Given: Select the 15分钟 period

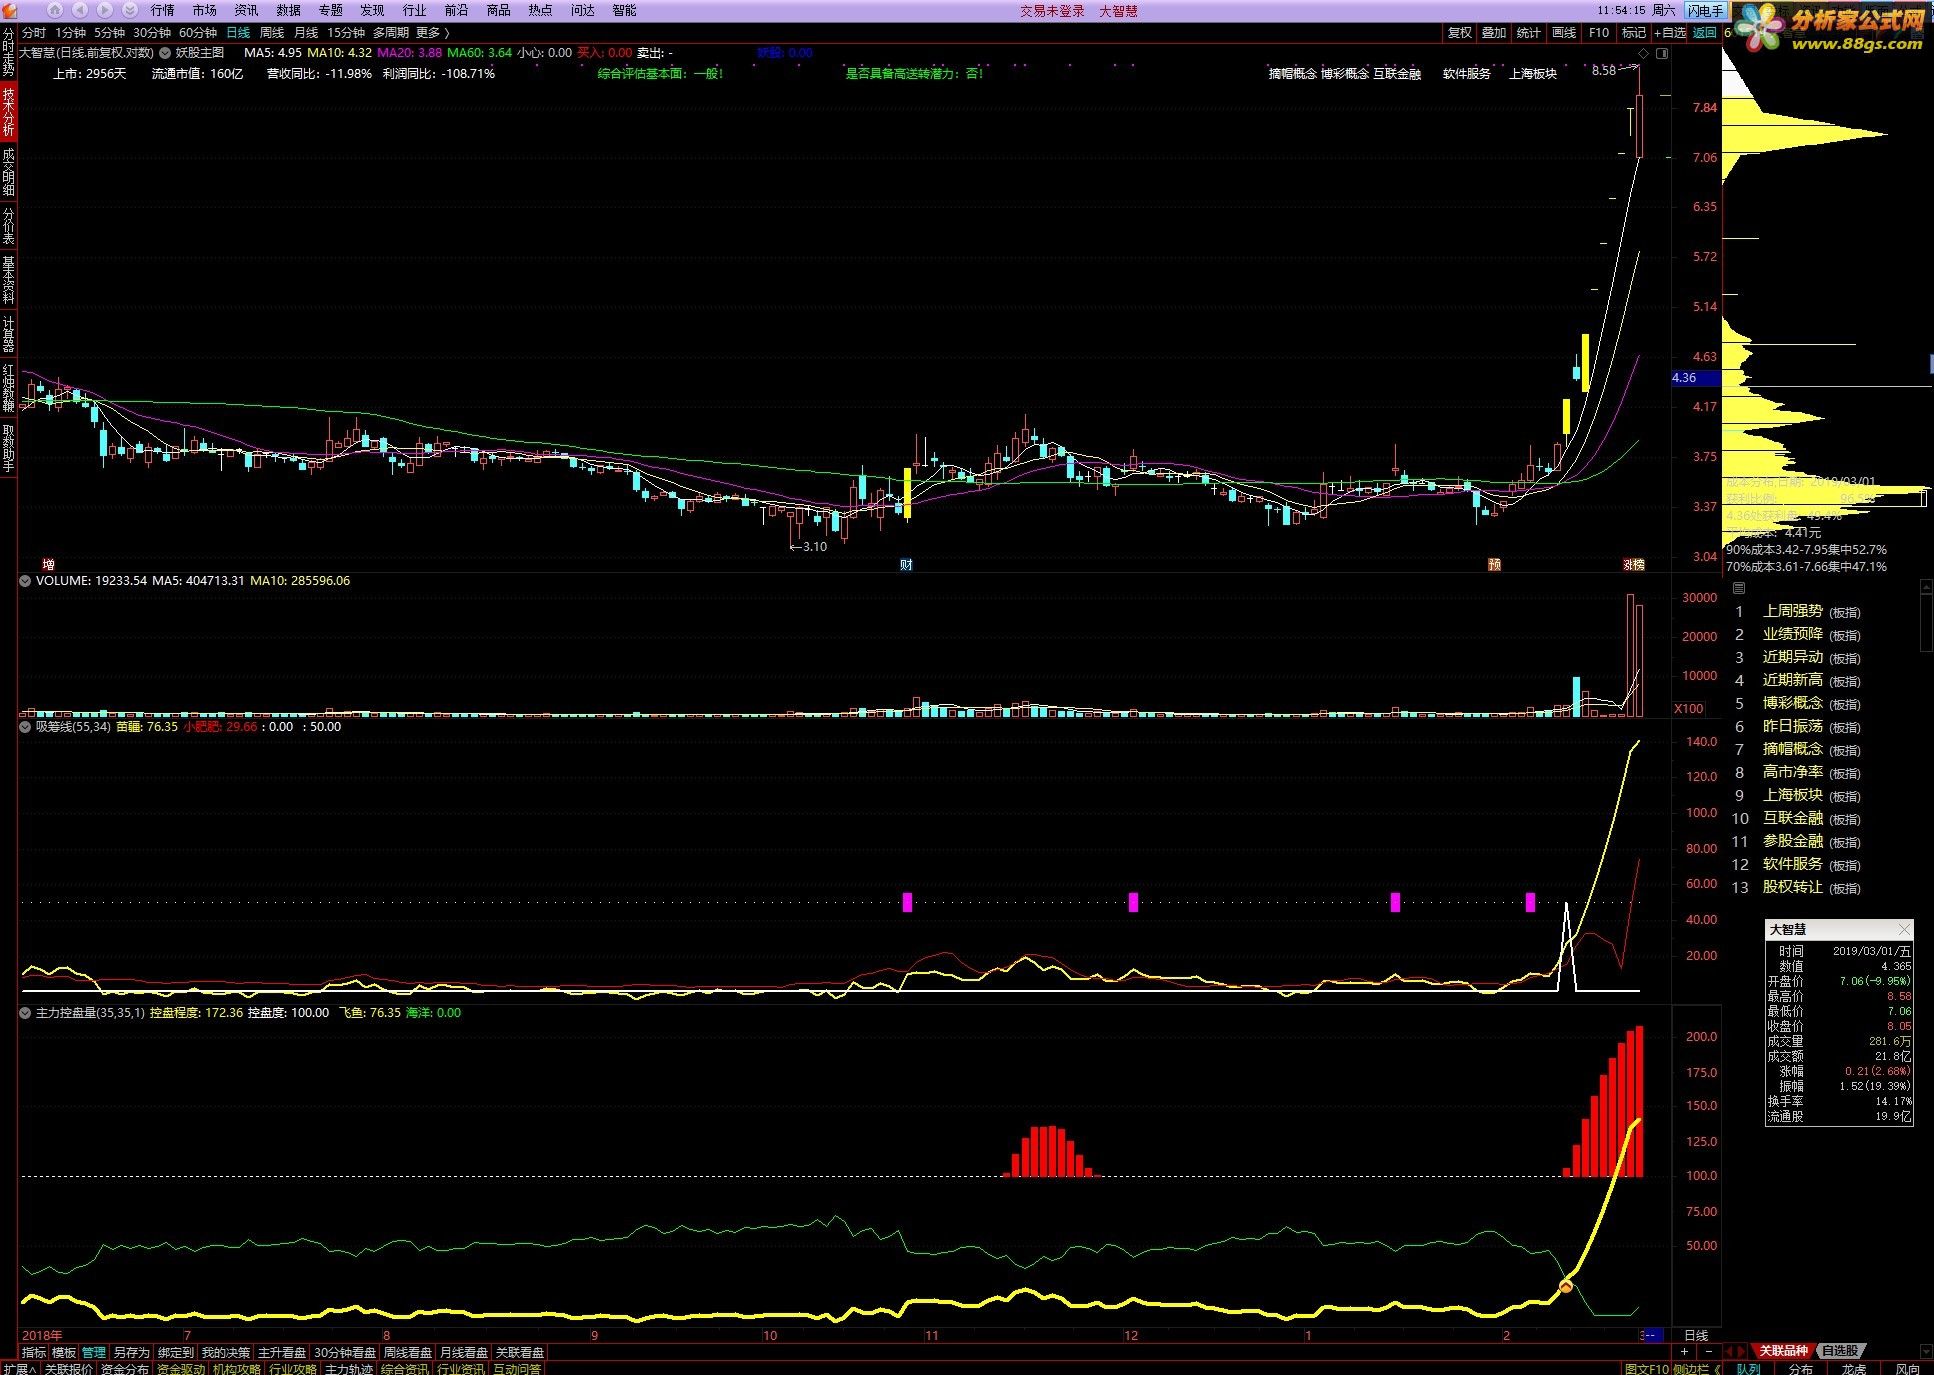Looking at the screenshot, I should (346, 33).
